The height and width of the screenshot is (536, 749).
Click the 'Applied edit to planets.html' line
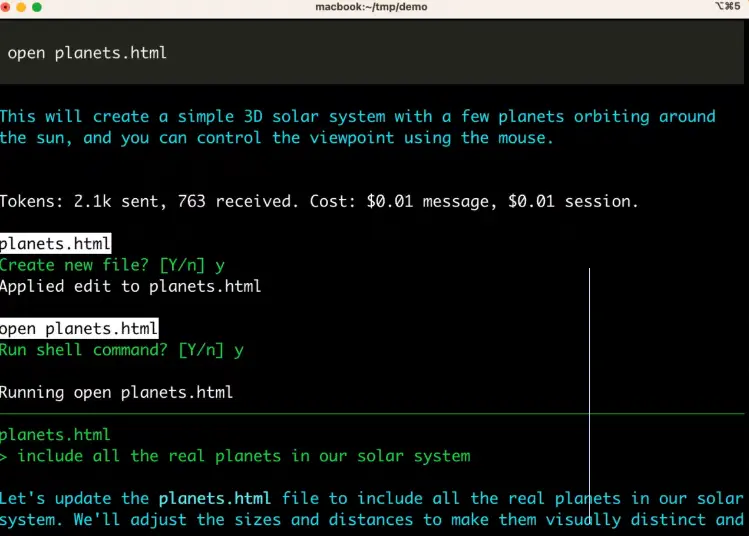coord(130,286)
